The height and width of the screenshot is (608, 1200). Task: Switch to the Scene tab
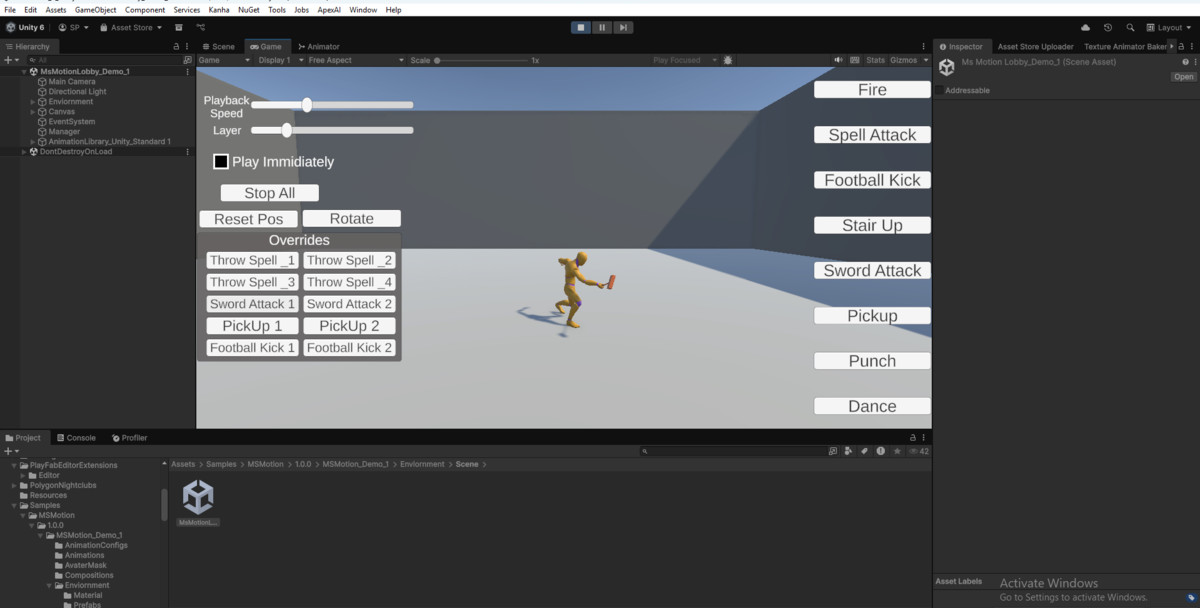pos(218,46)
